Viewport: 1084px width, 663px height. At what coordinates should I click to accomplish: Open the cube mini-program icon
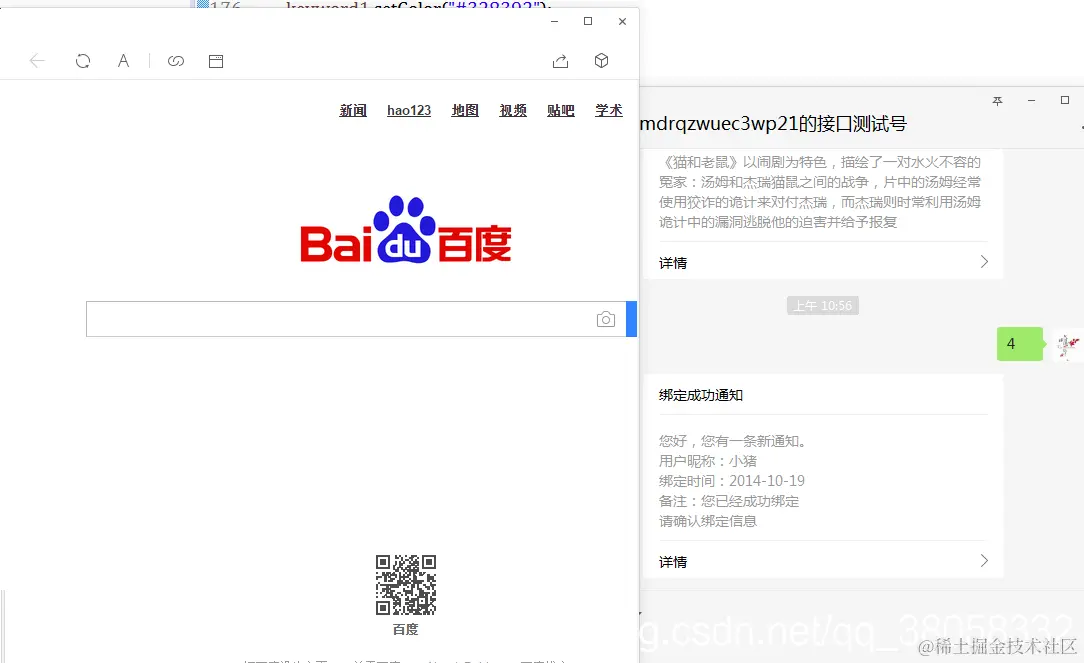tap(601, 61)
